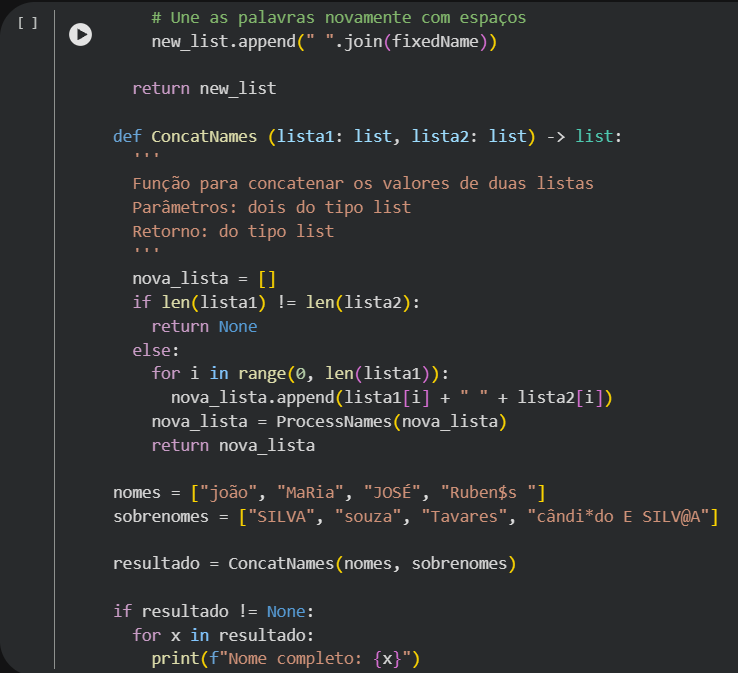Viewport: 738px width, 673px height.
Task: Click the 'if len(lista1) != len(lista2):' line
Action: coord(276,303)
